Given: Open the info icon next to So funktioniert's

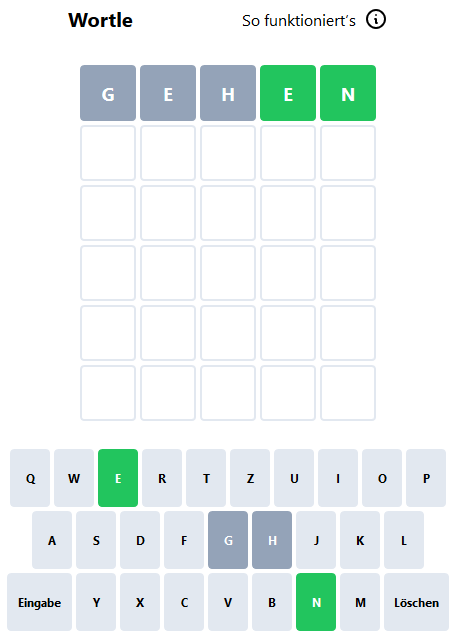Looking at the screenshot, I should click(376, 19).
